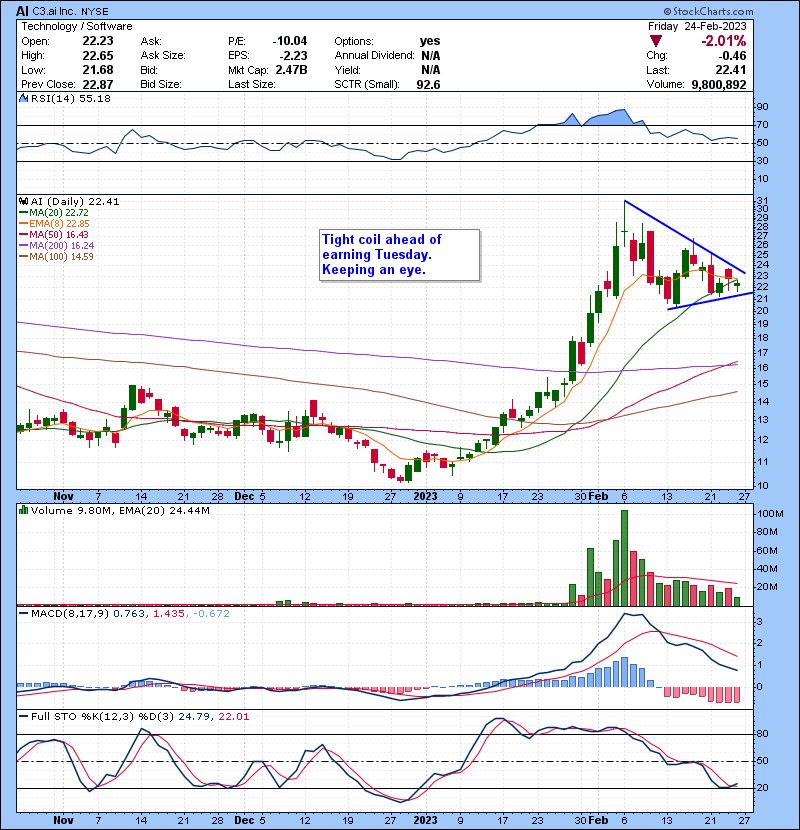The image size is (800, 830).
Task: Click the 2023 marker on the date axis
Action: coord(425,495)
